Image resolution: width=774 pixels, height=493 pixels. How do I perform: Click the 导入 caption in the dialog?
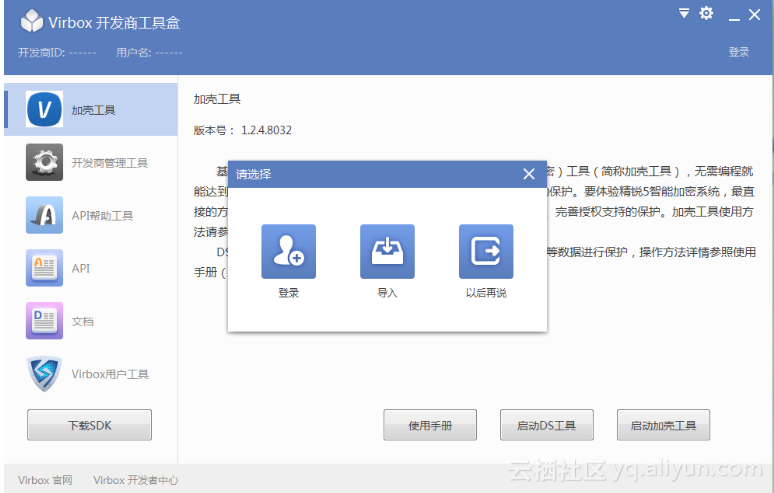[387, 293]
